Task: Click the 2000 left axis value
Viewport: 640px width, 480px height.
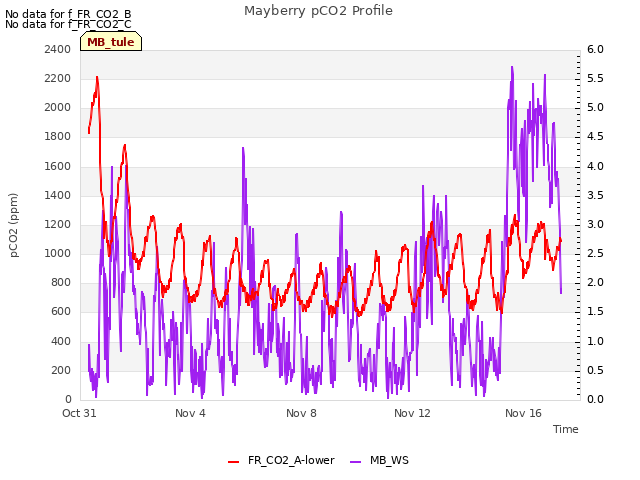Action: 58,107
